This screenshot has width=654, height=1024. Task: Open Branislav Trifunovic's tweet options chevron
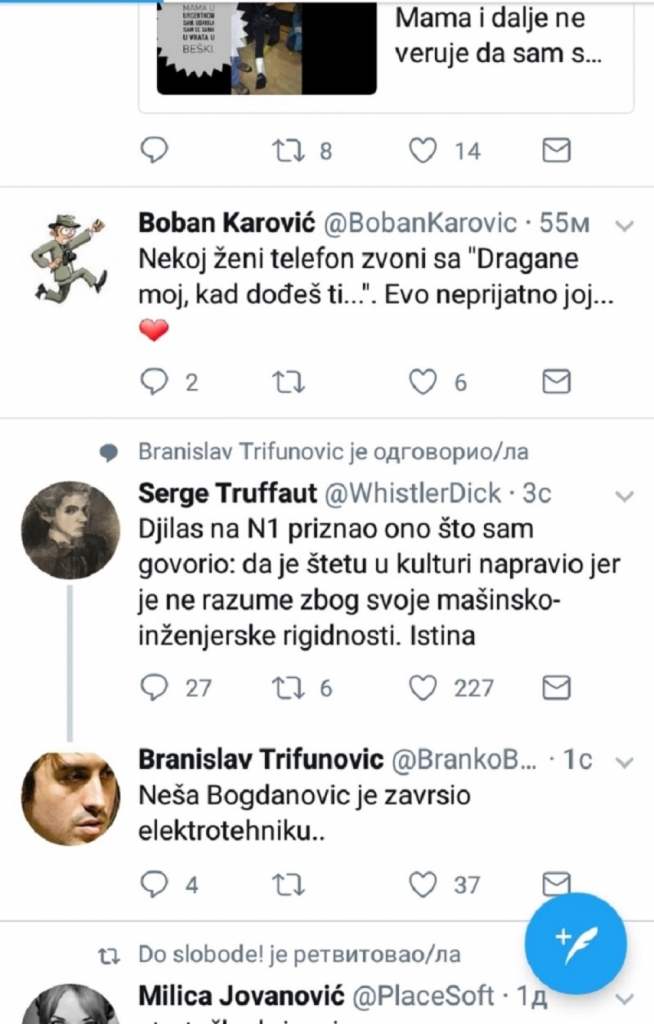coord(626,762)
